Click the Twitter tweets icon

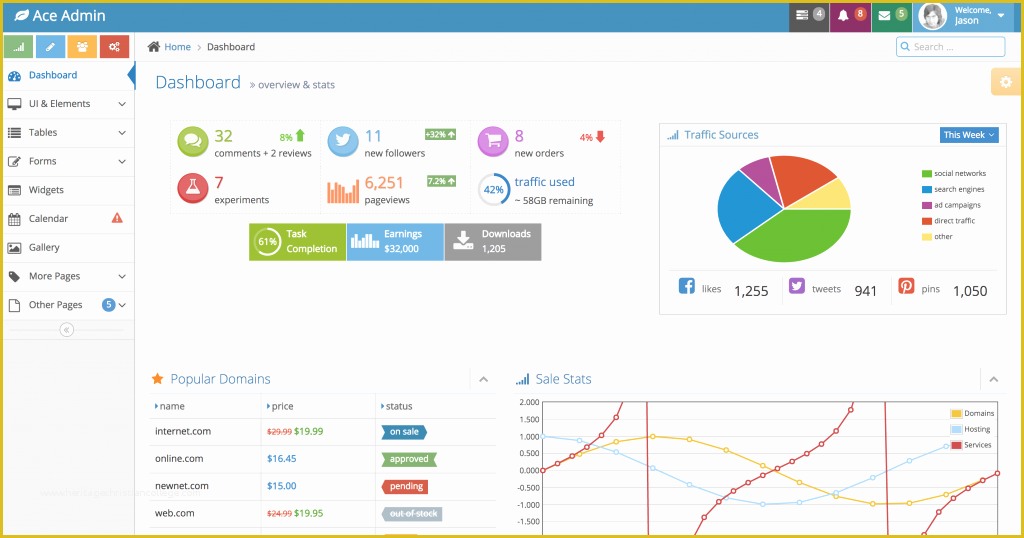(797, 286)
